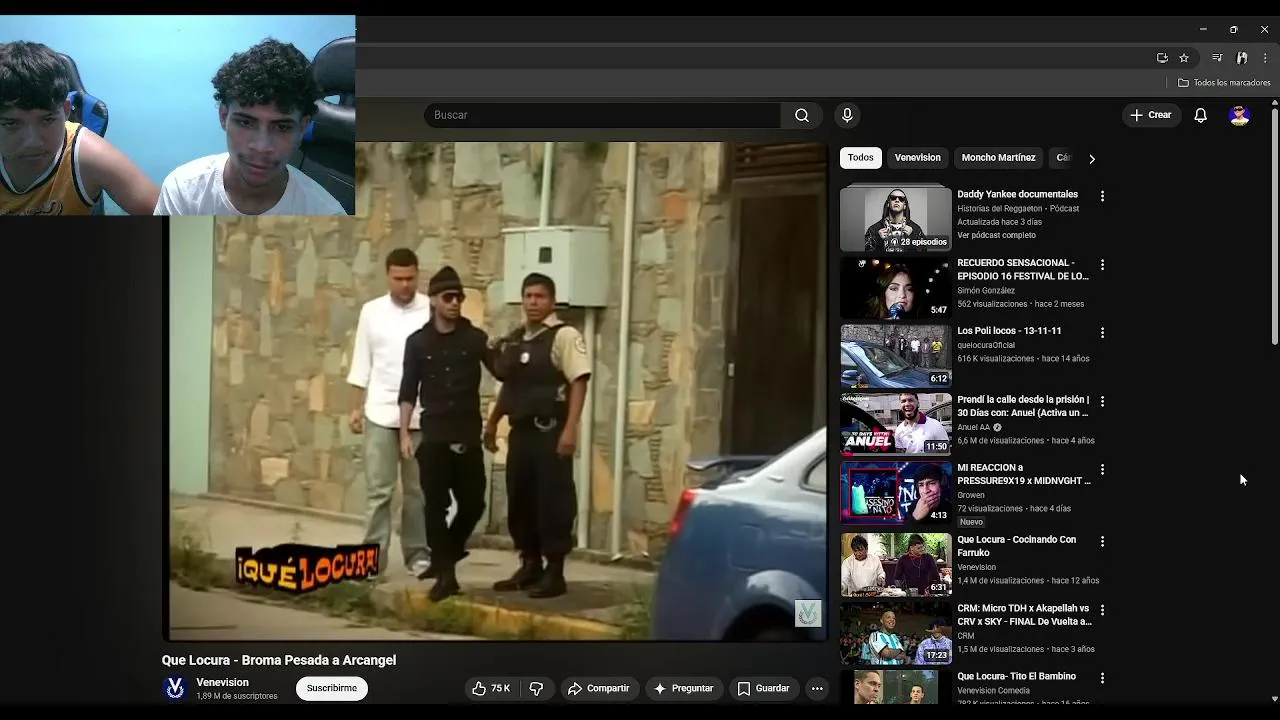This screenshot has width=1280, height=720.
Task: Click the CRM channel name
Action: 965,636
